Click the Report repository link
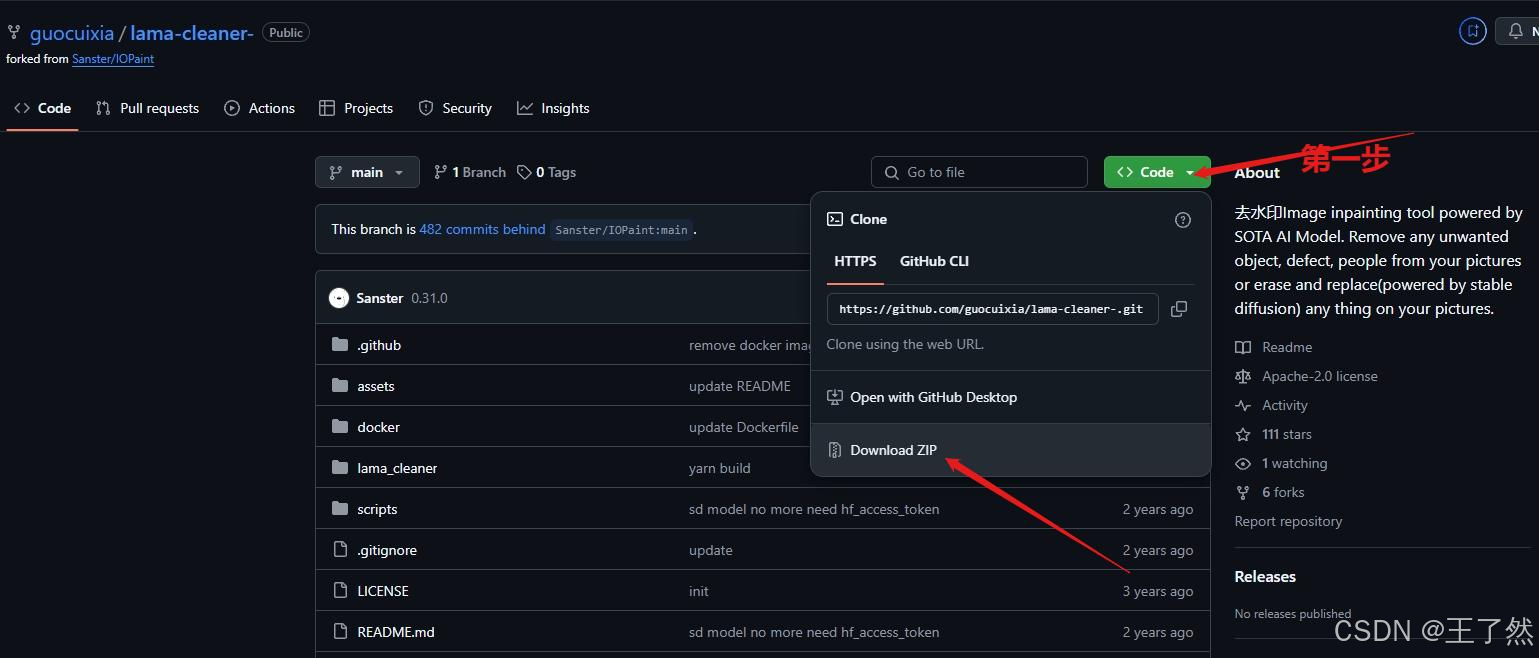Viewport: 1539px width, 658px height. click(x=1288, y=521)
